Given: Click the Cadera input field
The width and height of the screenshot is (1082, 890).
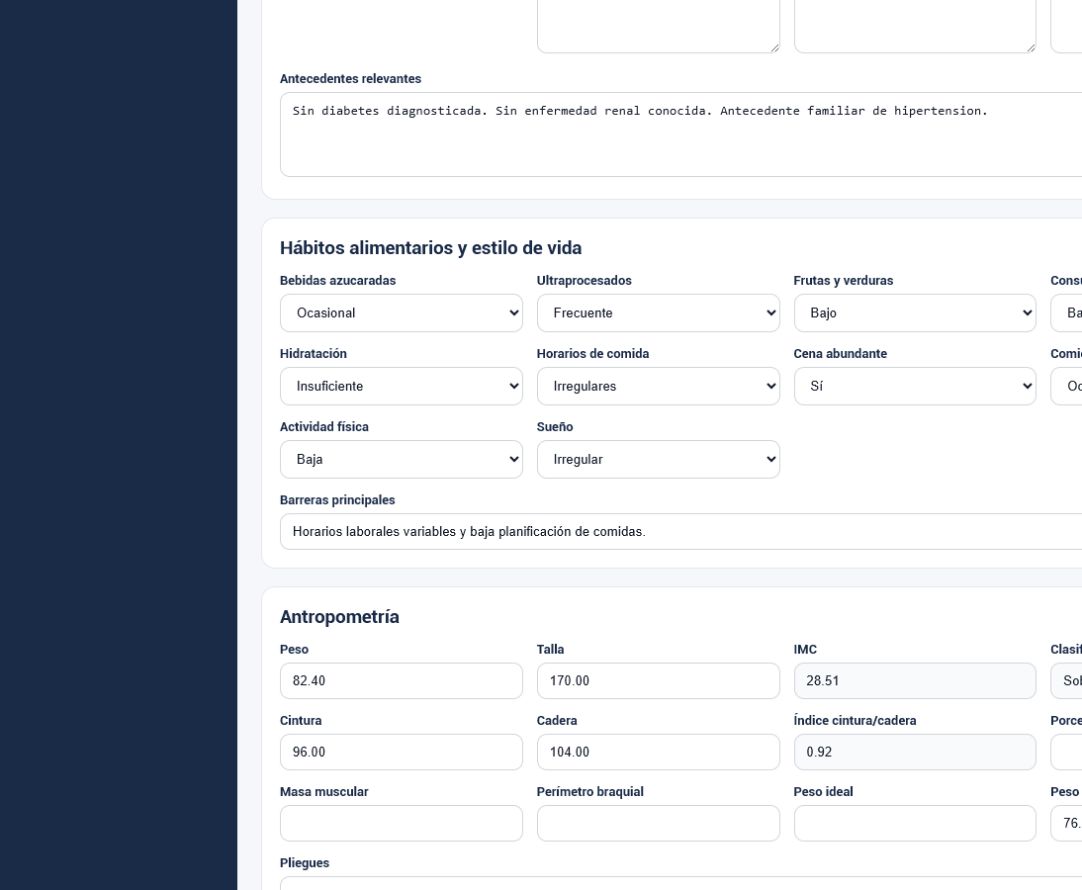Looking at the screenshot, I should coord(658,752).
